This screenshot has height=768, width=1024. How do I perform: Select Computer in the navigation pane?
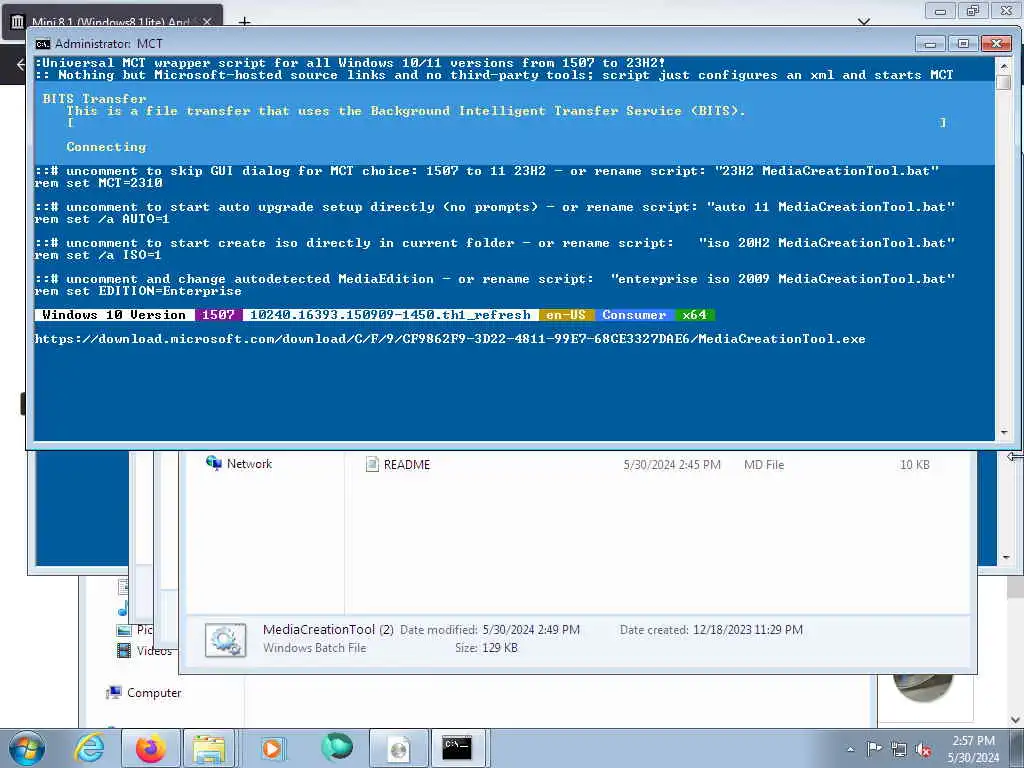coord(154,692)
